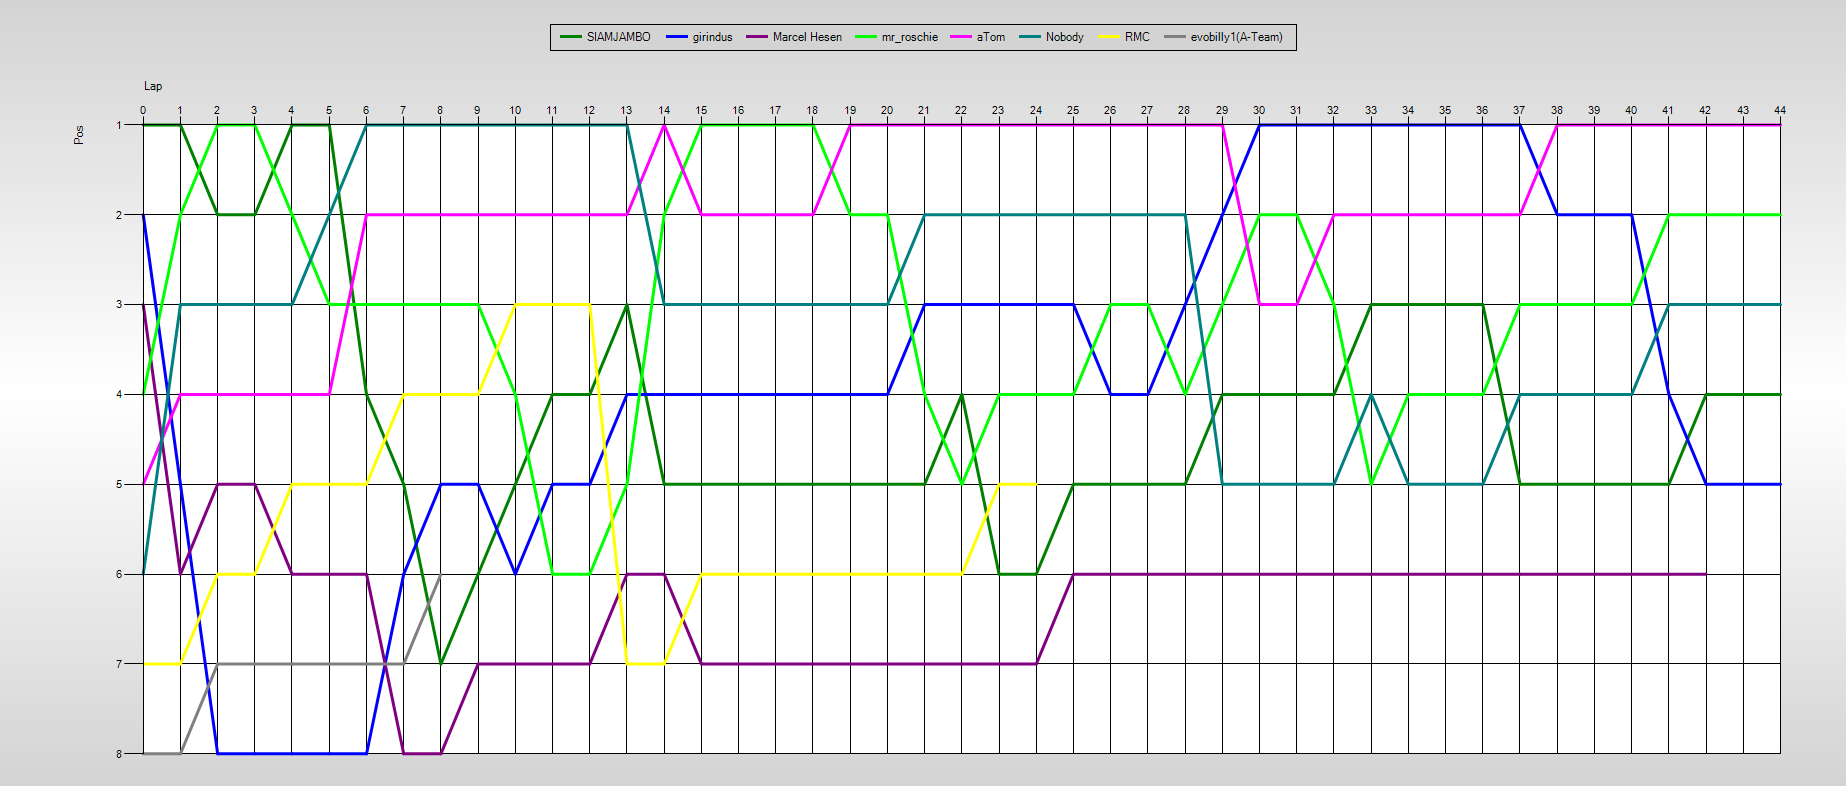Click the gray evobilly1 legend line swatch
Image resolution: width=1846 pixels, height=786 pixels.
click(x=1174, y=37)
